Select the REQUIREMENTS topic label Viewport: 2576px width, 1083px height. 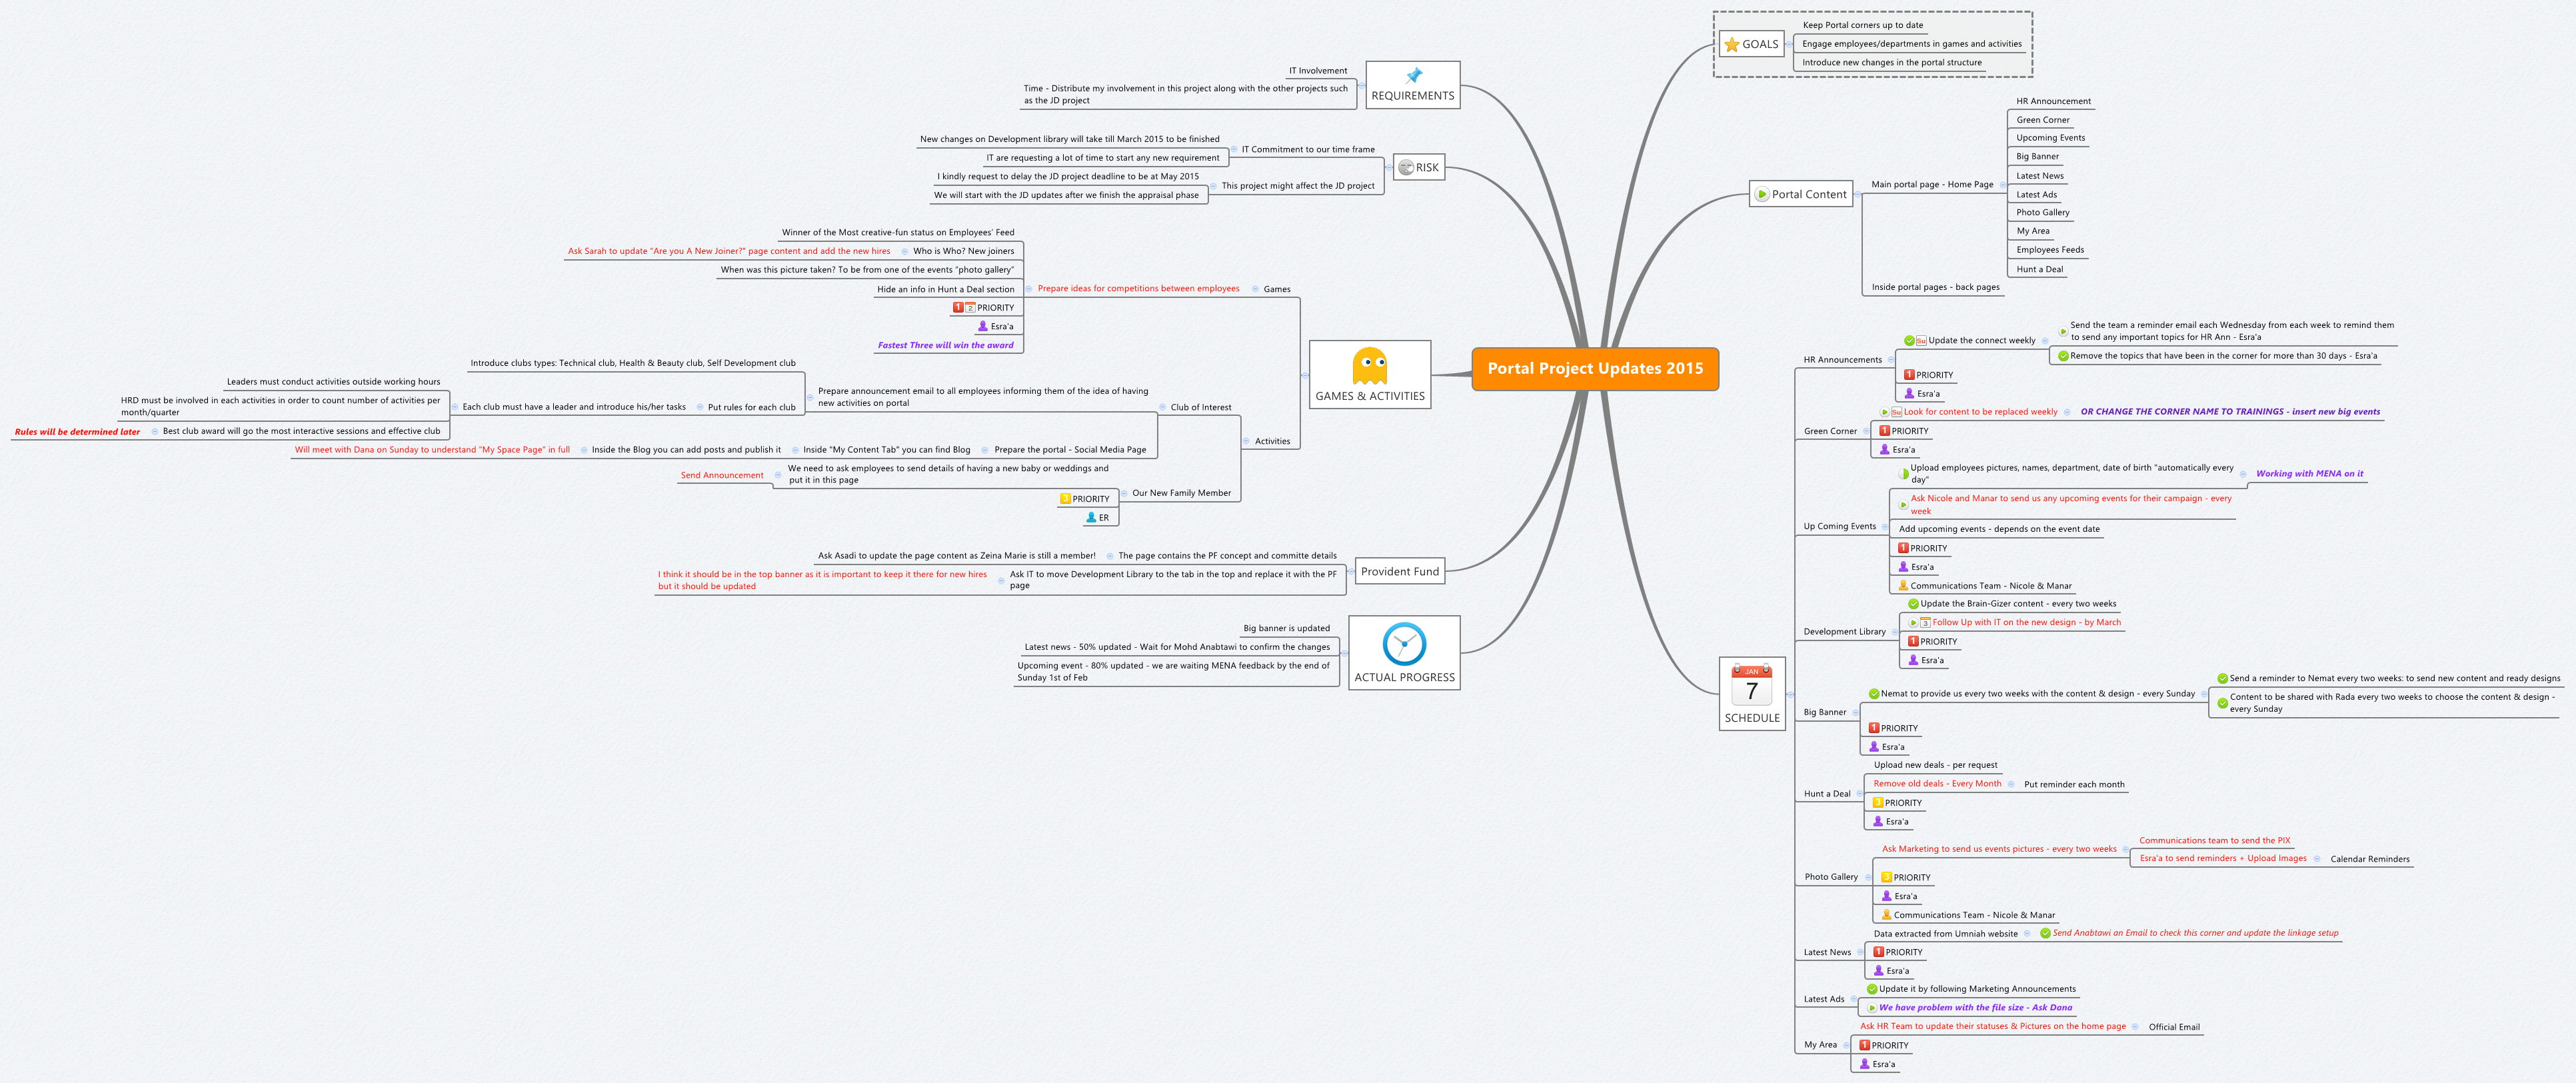click(x=1413, y=96)
